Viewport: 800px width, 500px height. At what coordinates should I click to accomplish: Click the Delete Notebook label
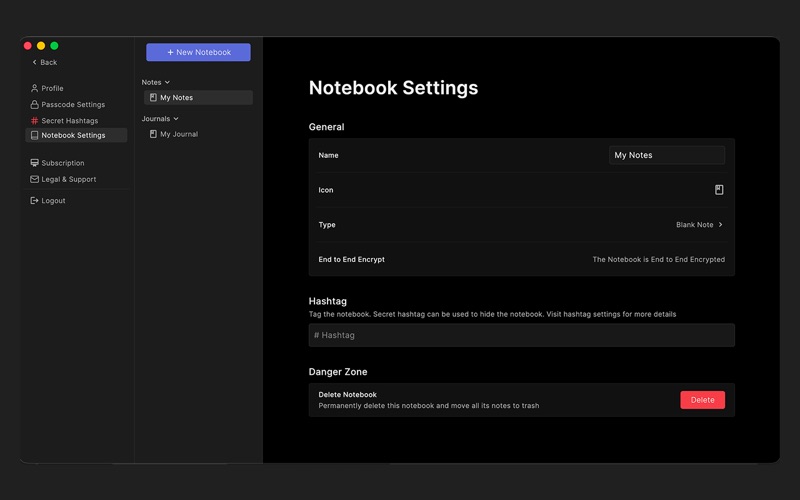click(x=347, y=394)
